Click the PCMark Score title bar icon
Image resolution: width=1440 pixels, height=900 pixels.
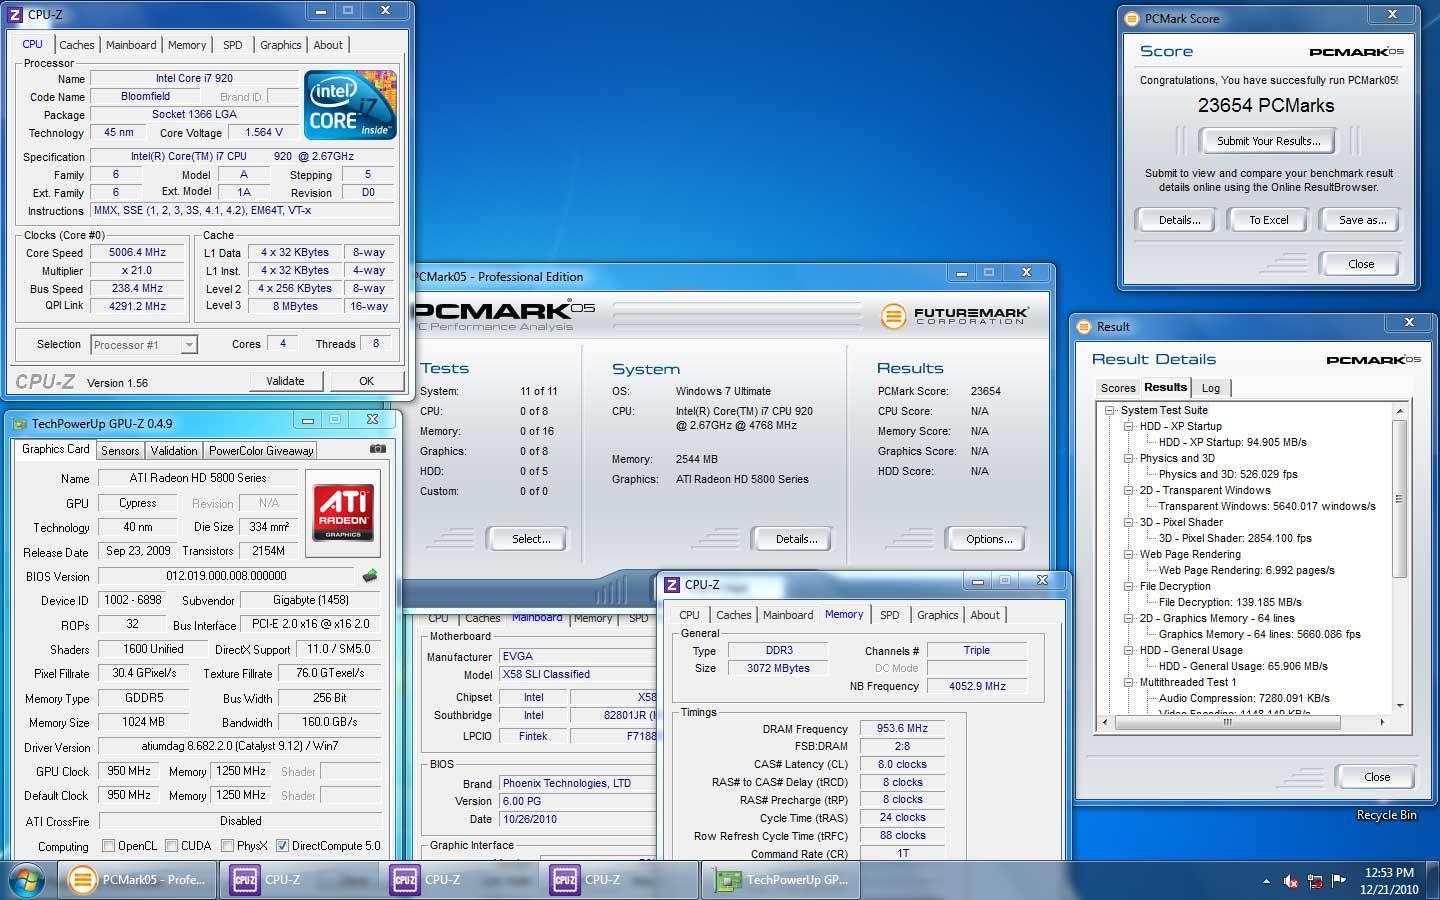1132,18
